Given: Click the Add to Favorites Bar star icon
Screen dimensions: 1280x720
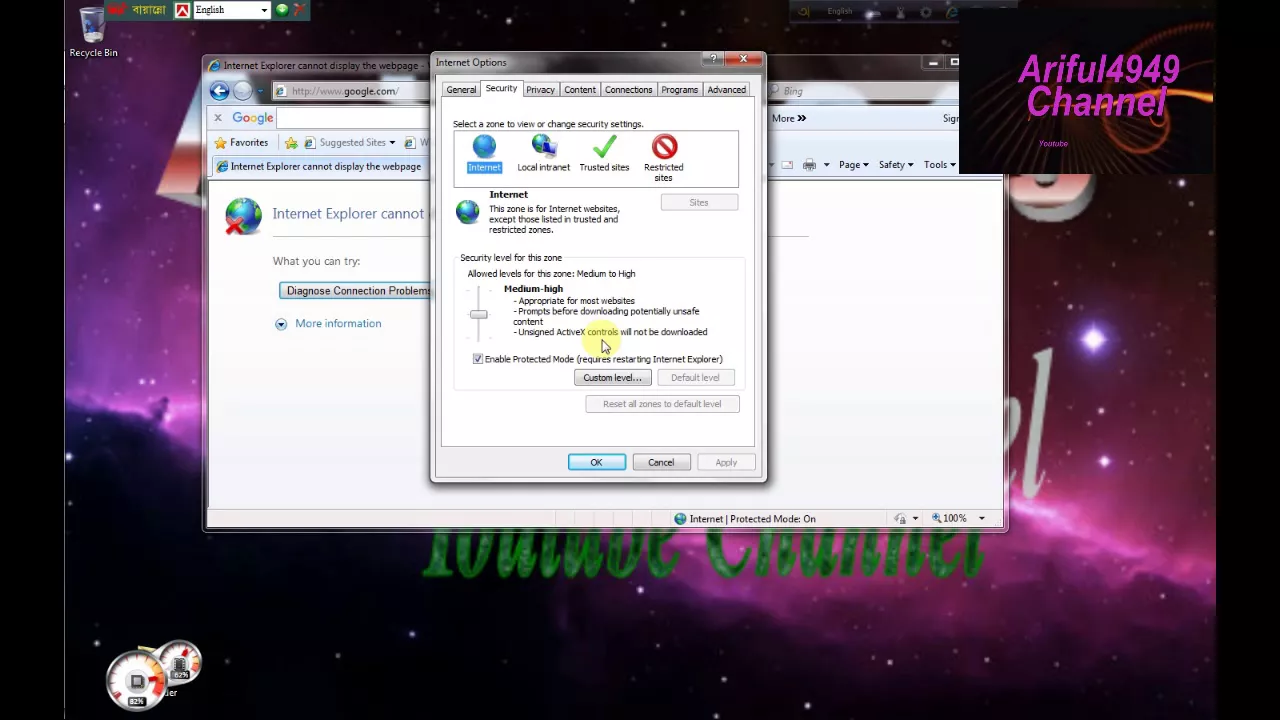Looking at the screenshot, I should click(x=291, y=143).
